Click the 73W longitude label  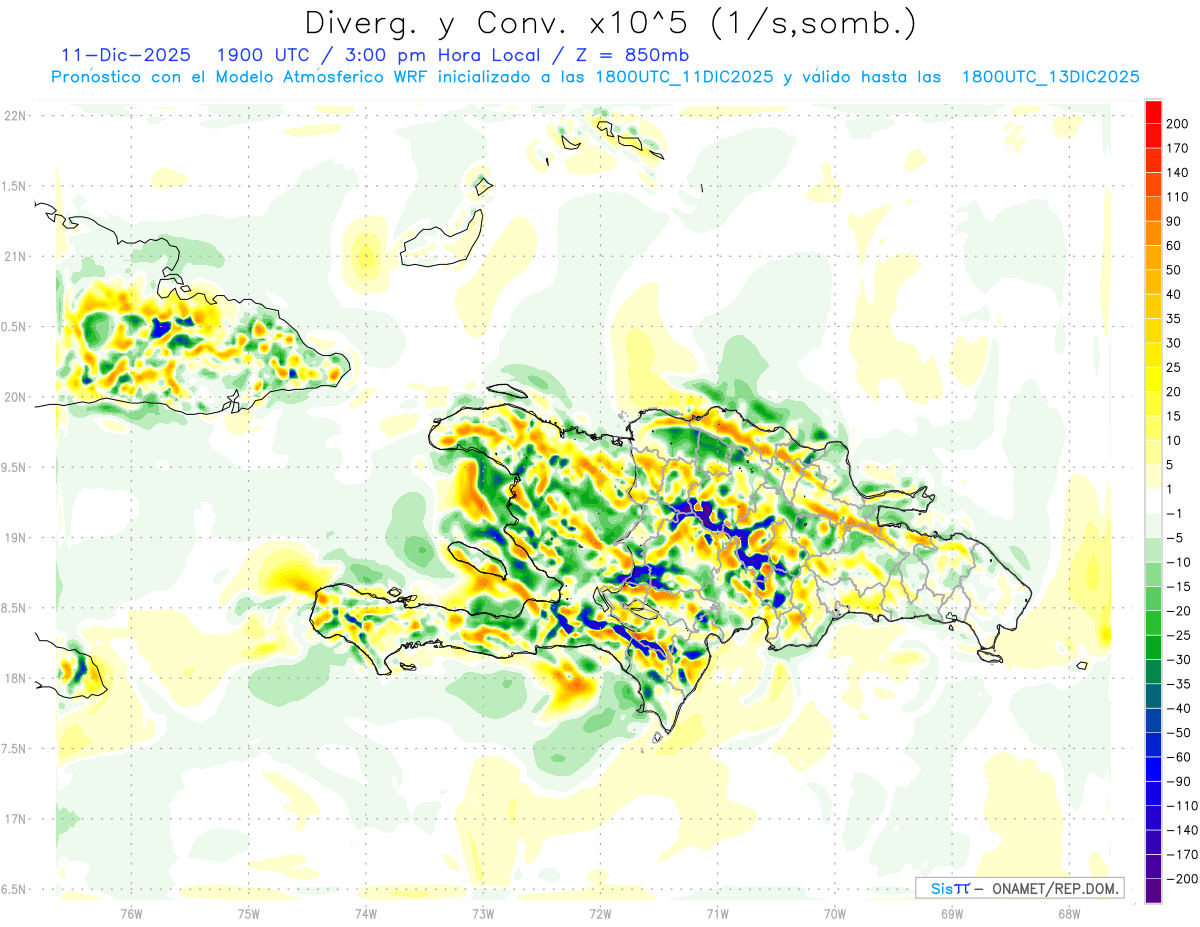pyautogui.click(x=483, y=914)
